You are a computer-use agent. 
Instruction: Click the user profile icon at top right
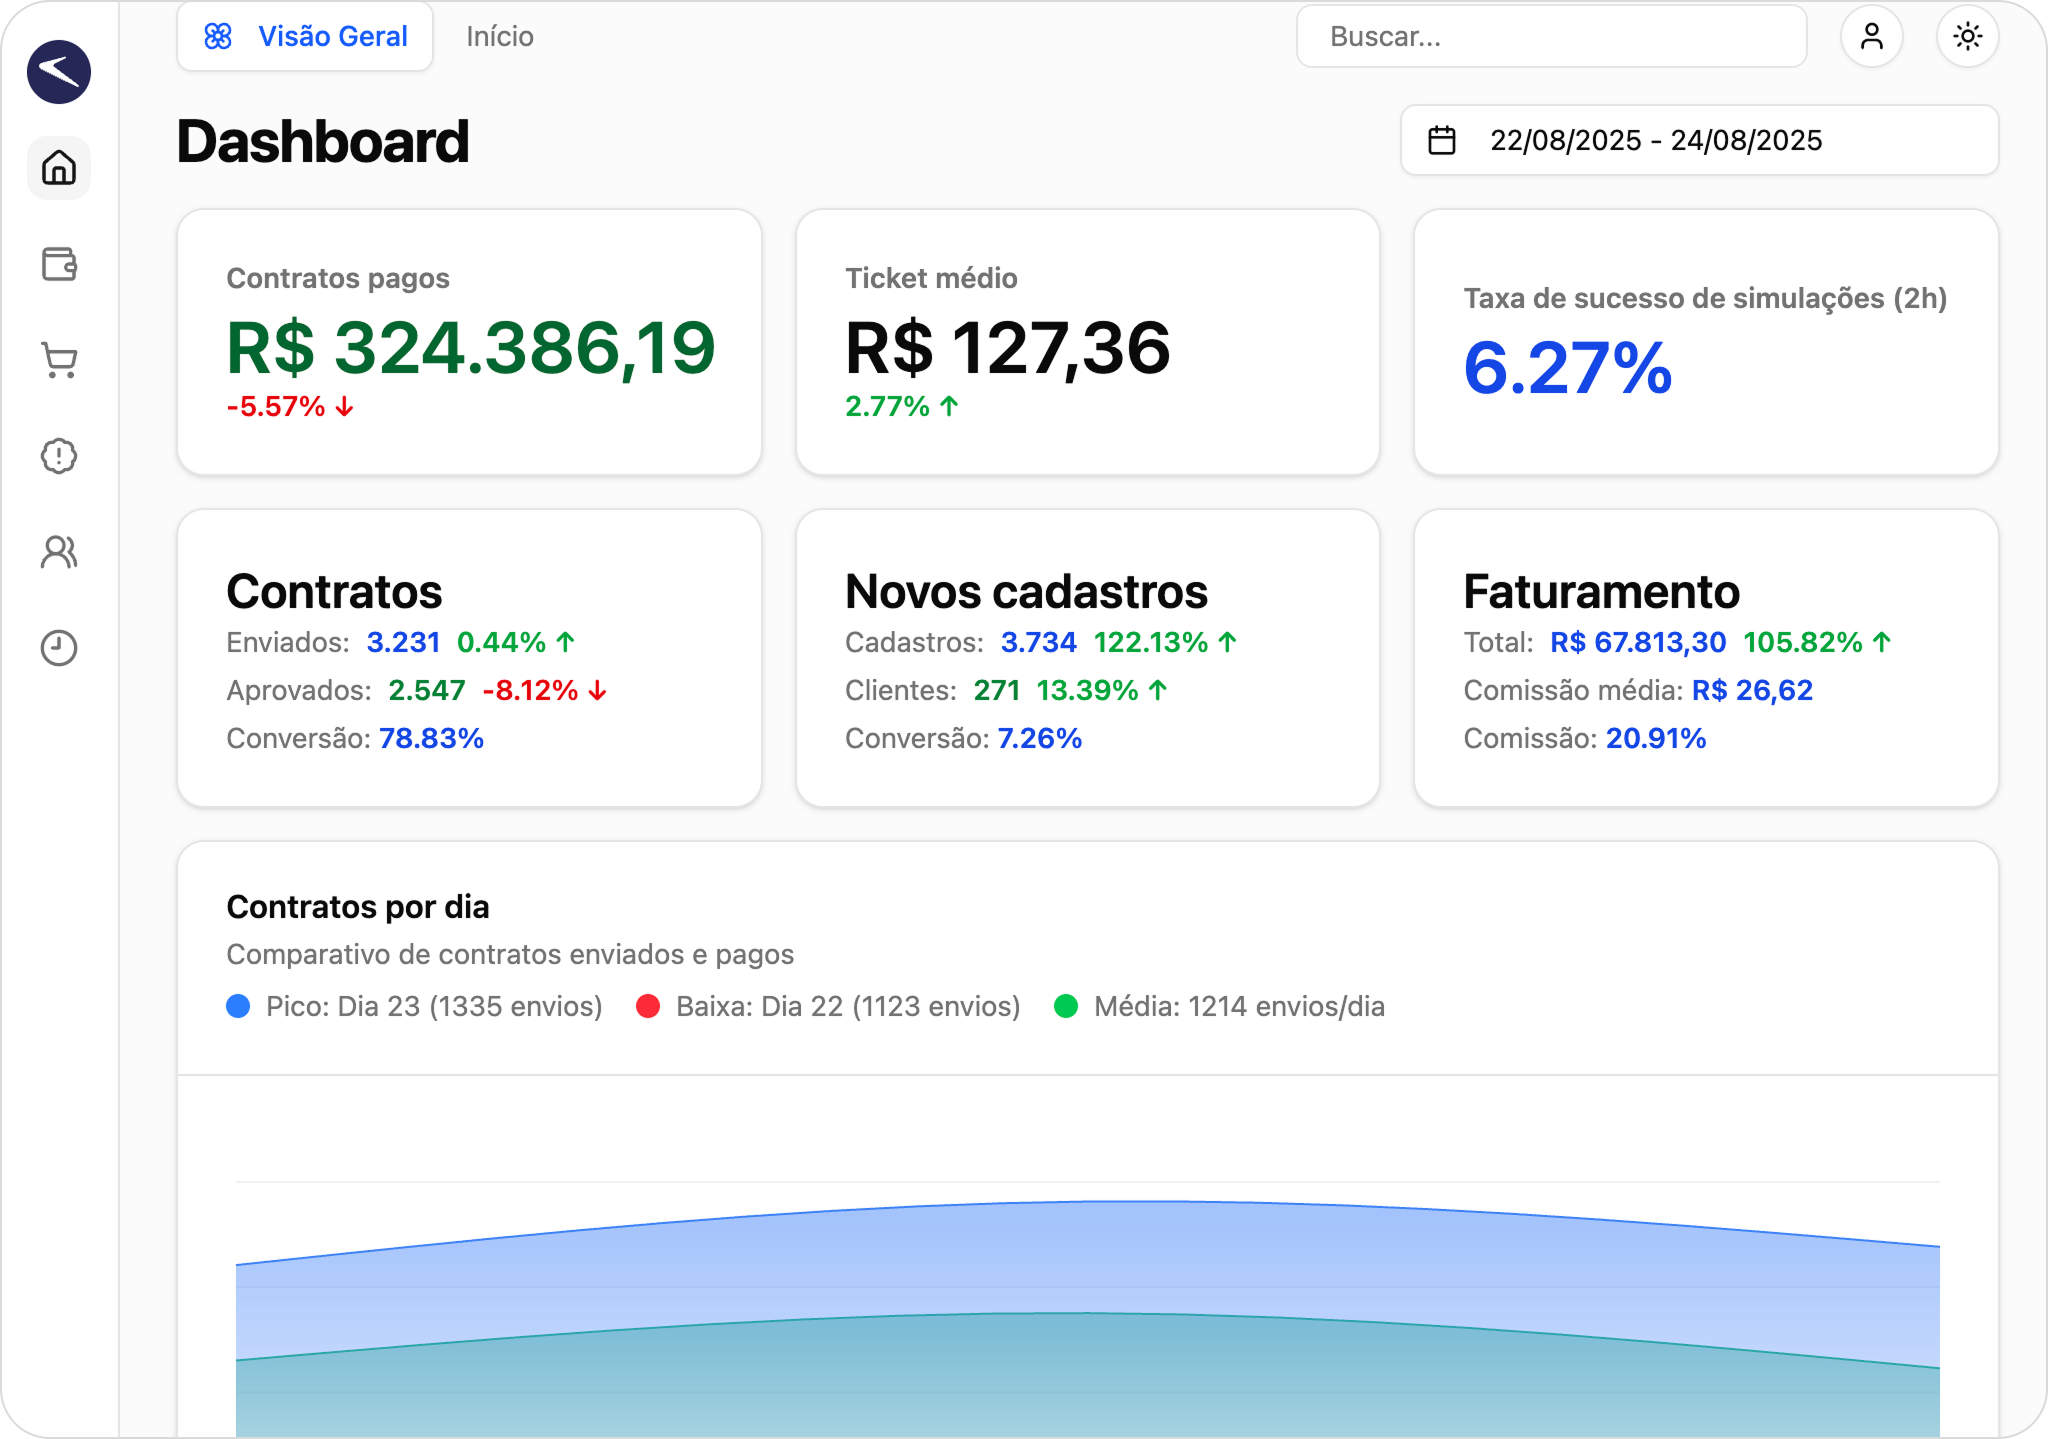1872,36
